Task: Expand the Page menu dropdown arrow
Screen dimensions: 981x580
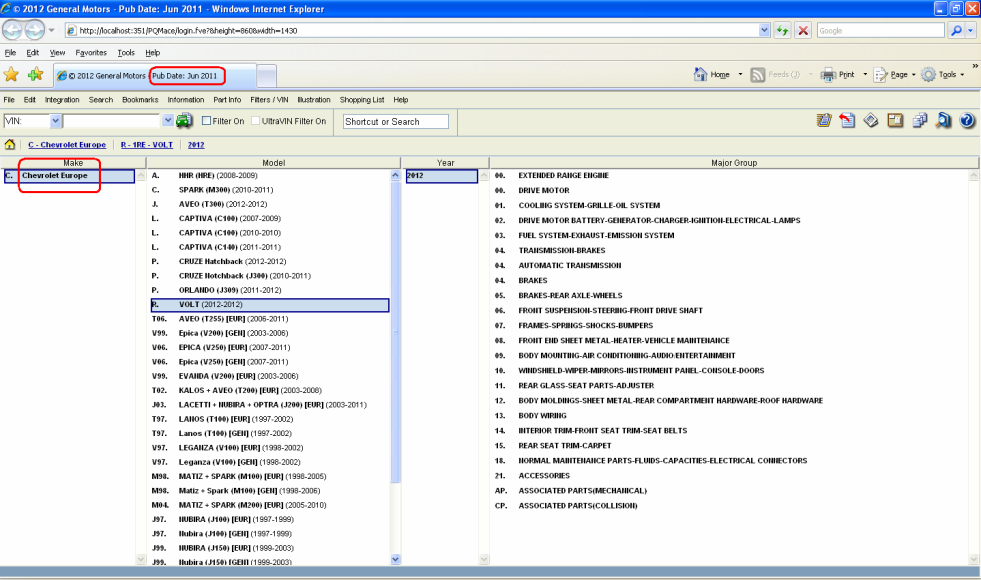Action: pyautogui.click(x=913, y=74)
